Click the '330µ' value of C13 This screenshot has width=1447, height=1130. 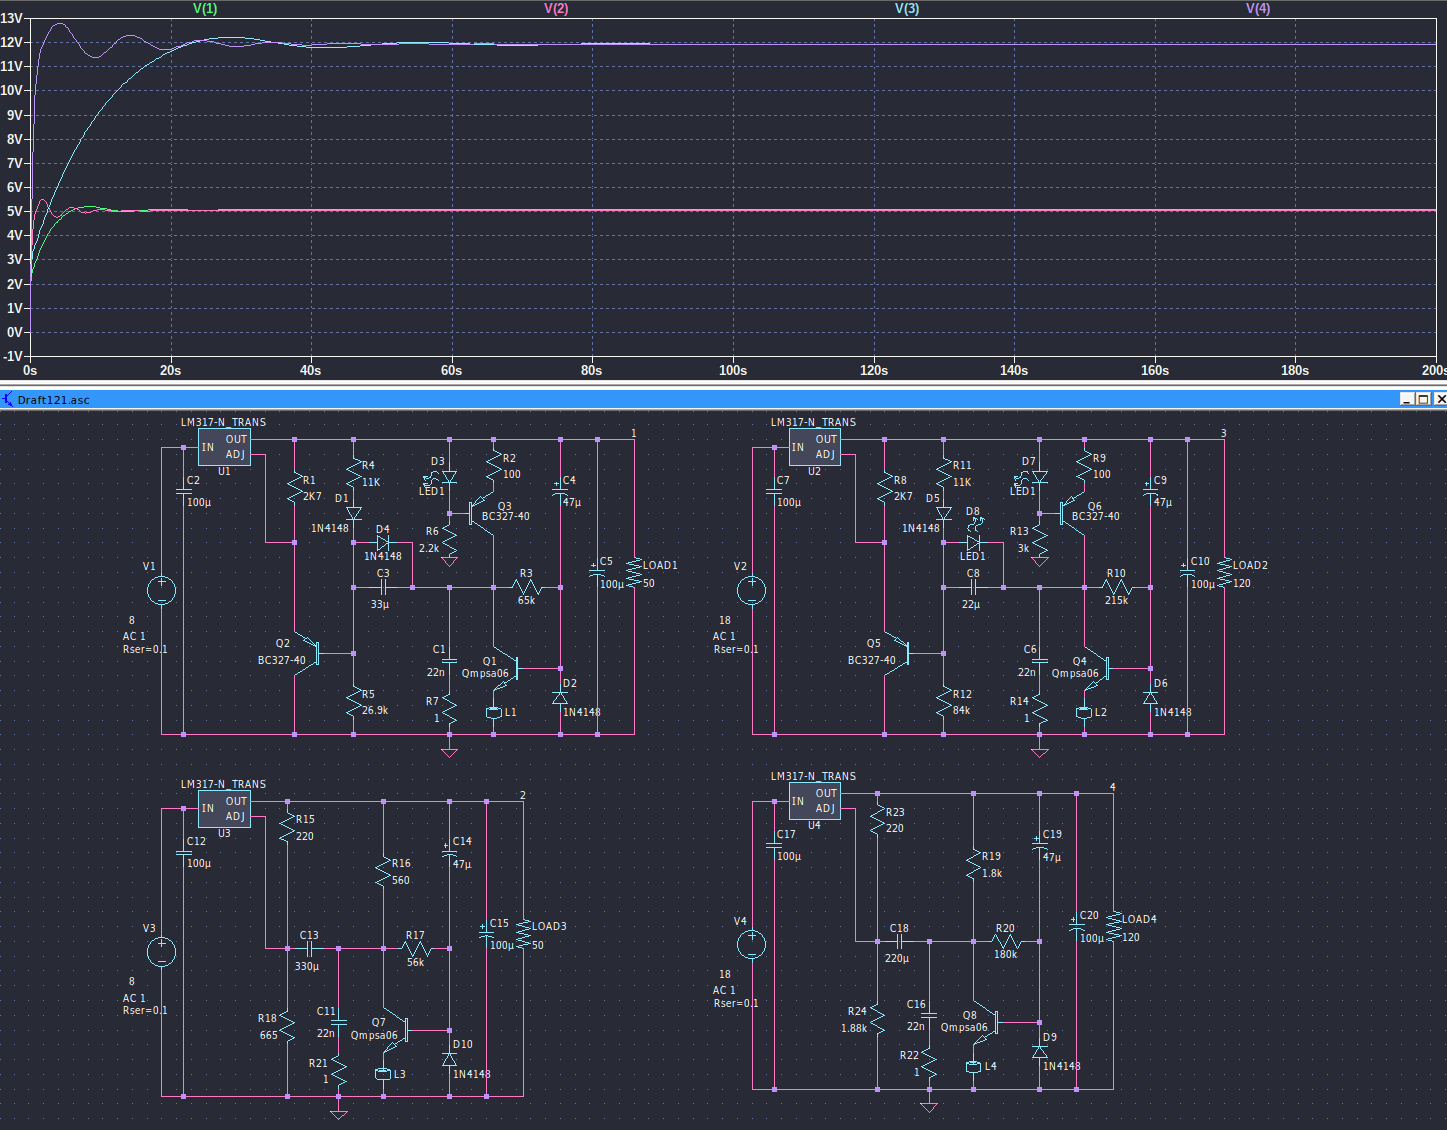306,966
